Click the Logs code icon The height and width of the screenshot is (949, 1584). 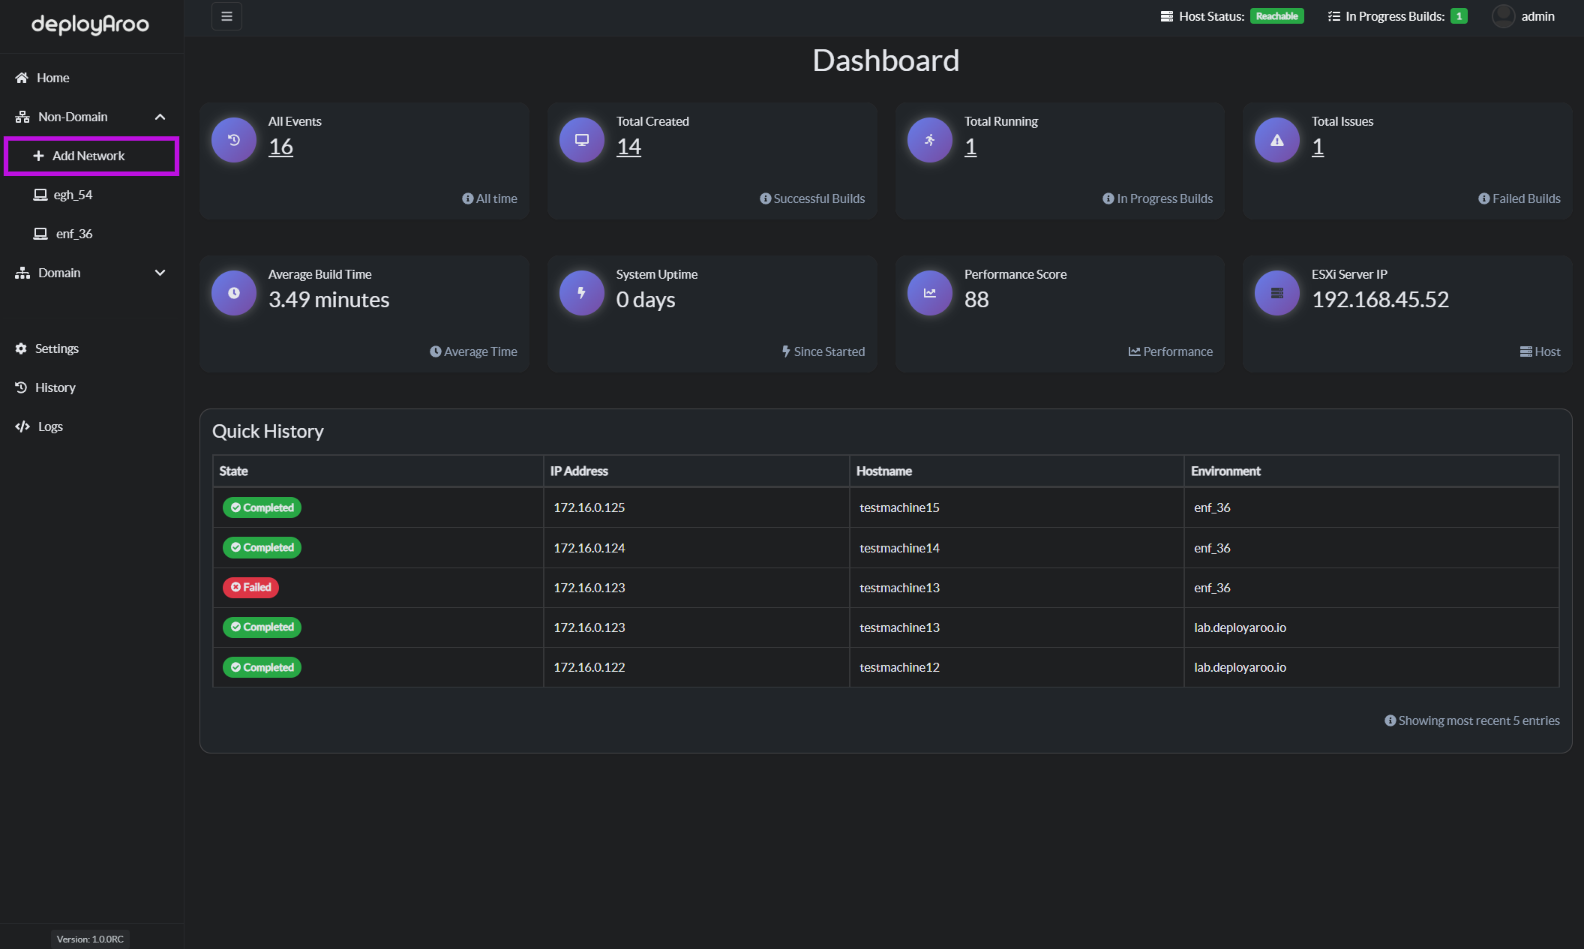[22, 427]
